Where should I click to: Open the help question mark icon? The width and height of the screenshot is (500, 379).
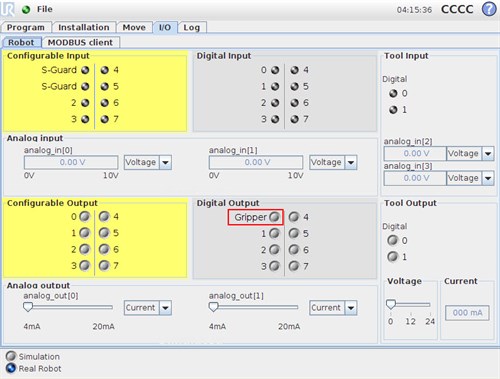(x=489, y=9)
